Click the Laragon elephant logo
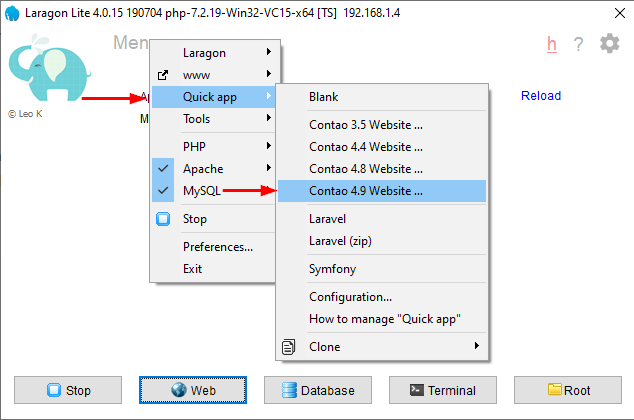The image size is (634, 420). coord(49,68)
